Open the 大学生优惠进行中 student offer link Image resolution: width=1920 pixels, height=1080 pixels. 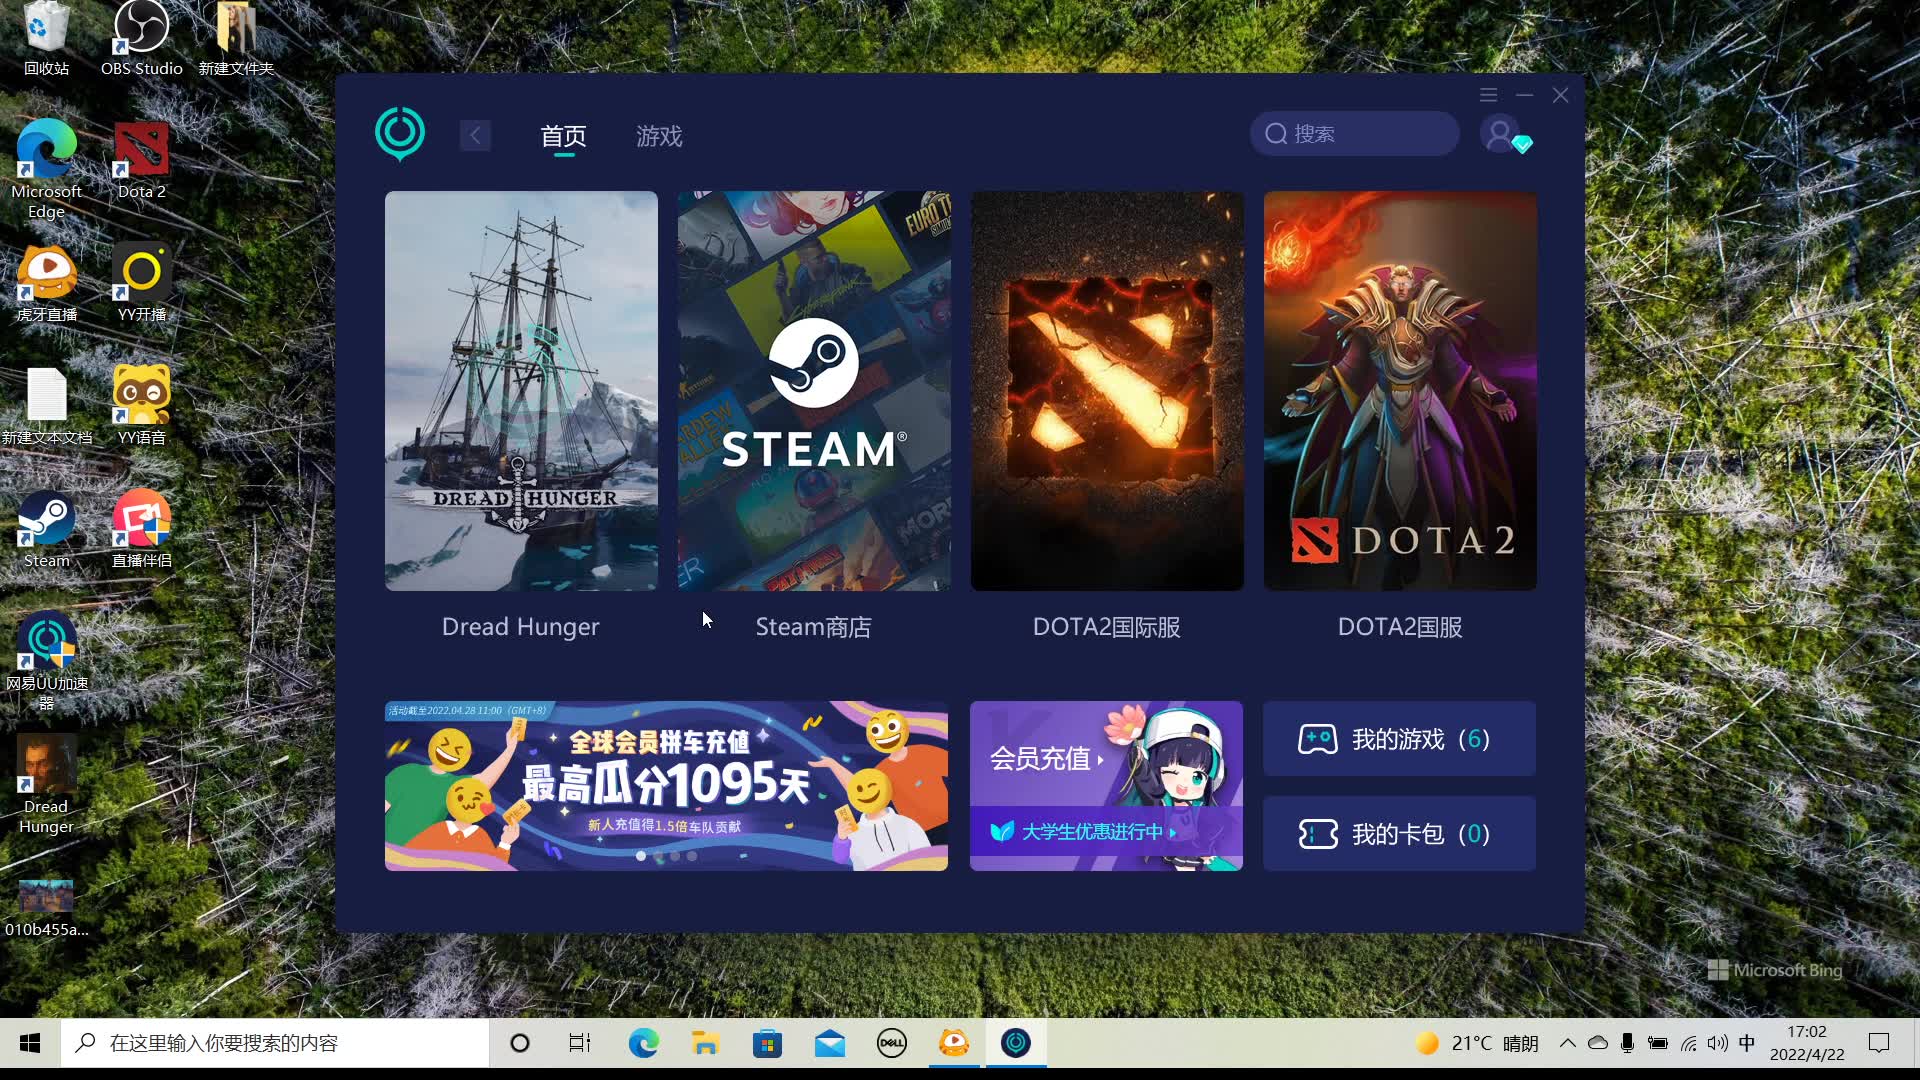(x=1083, y=832)
